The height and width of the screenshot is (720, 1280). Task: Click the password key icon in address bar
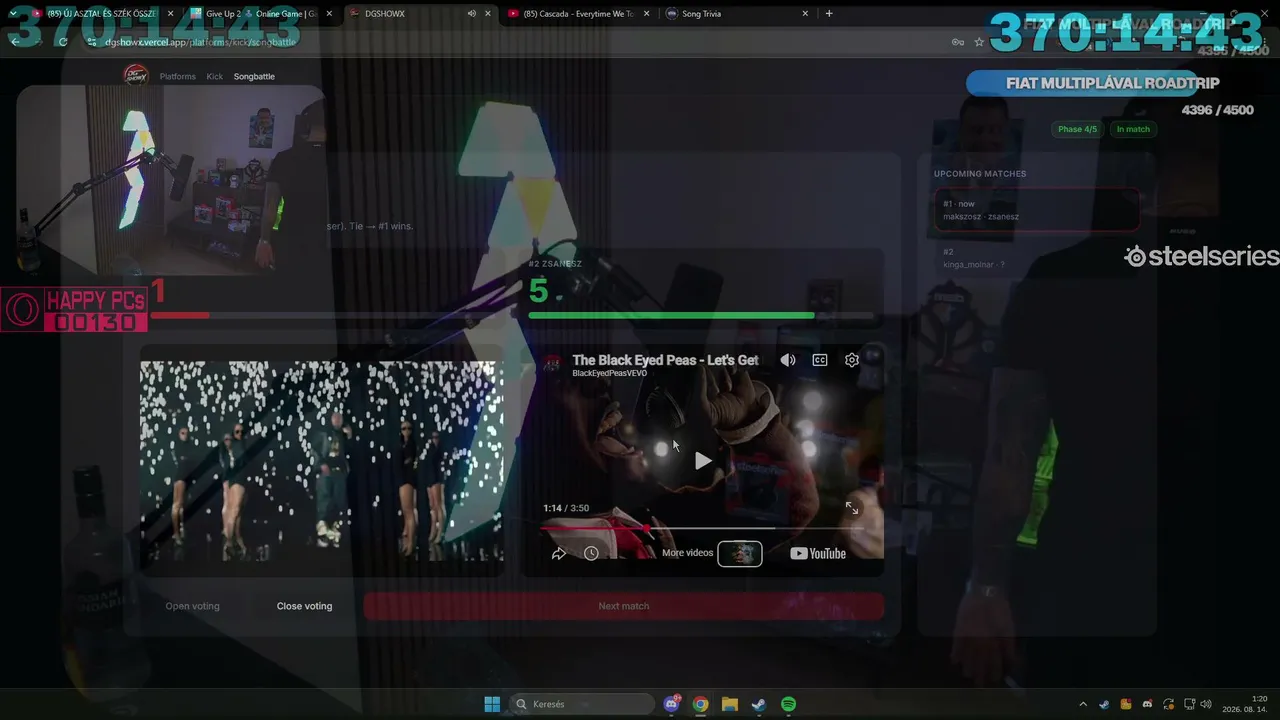tap(957, 42)
